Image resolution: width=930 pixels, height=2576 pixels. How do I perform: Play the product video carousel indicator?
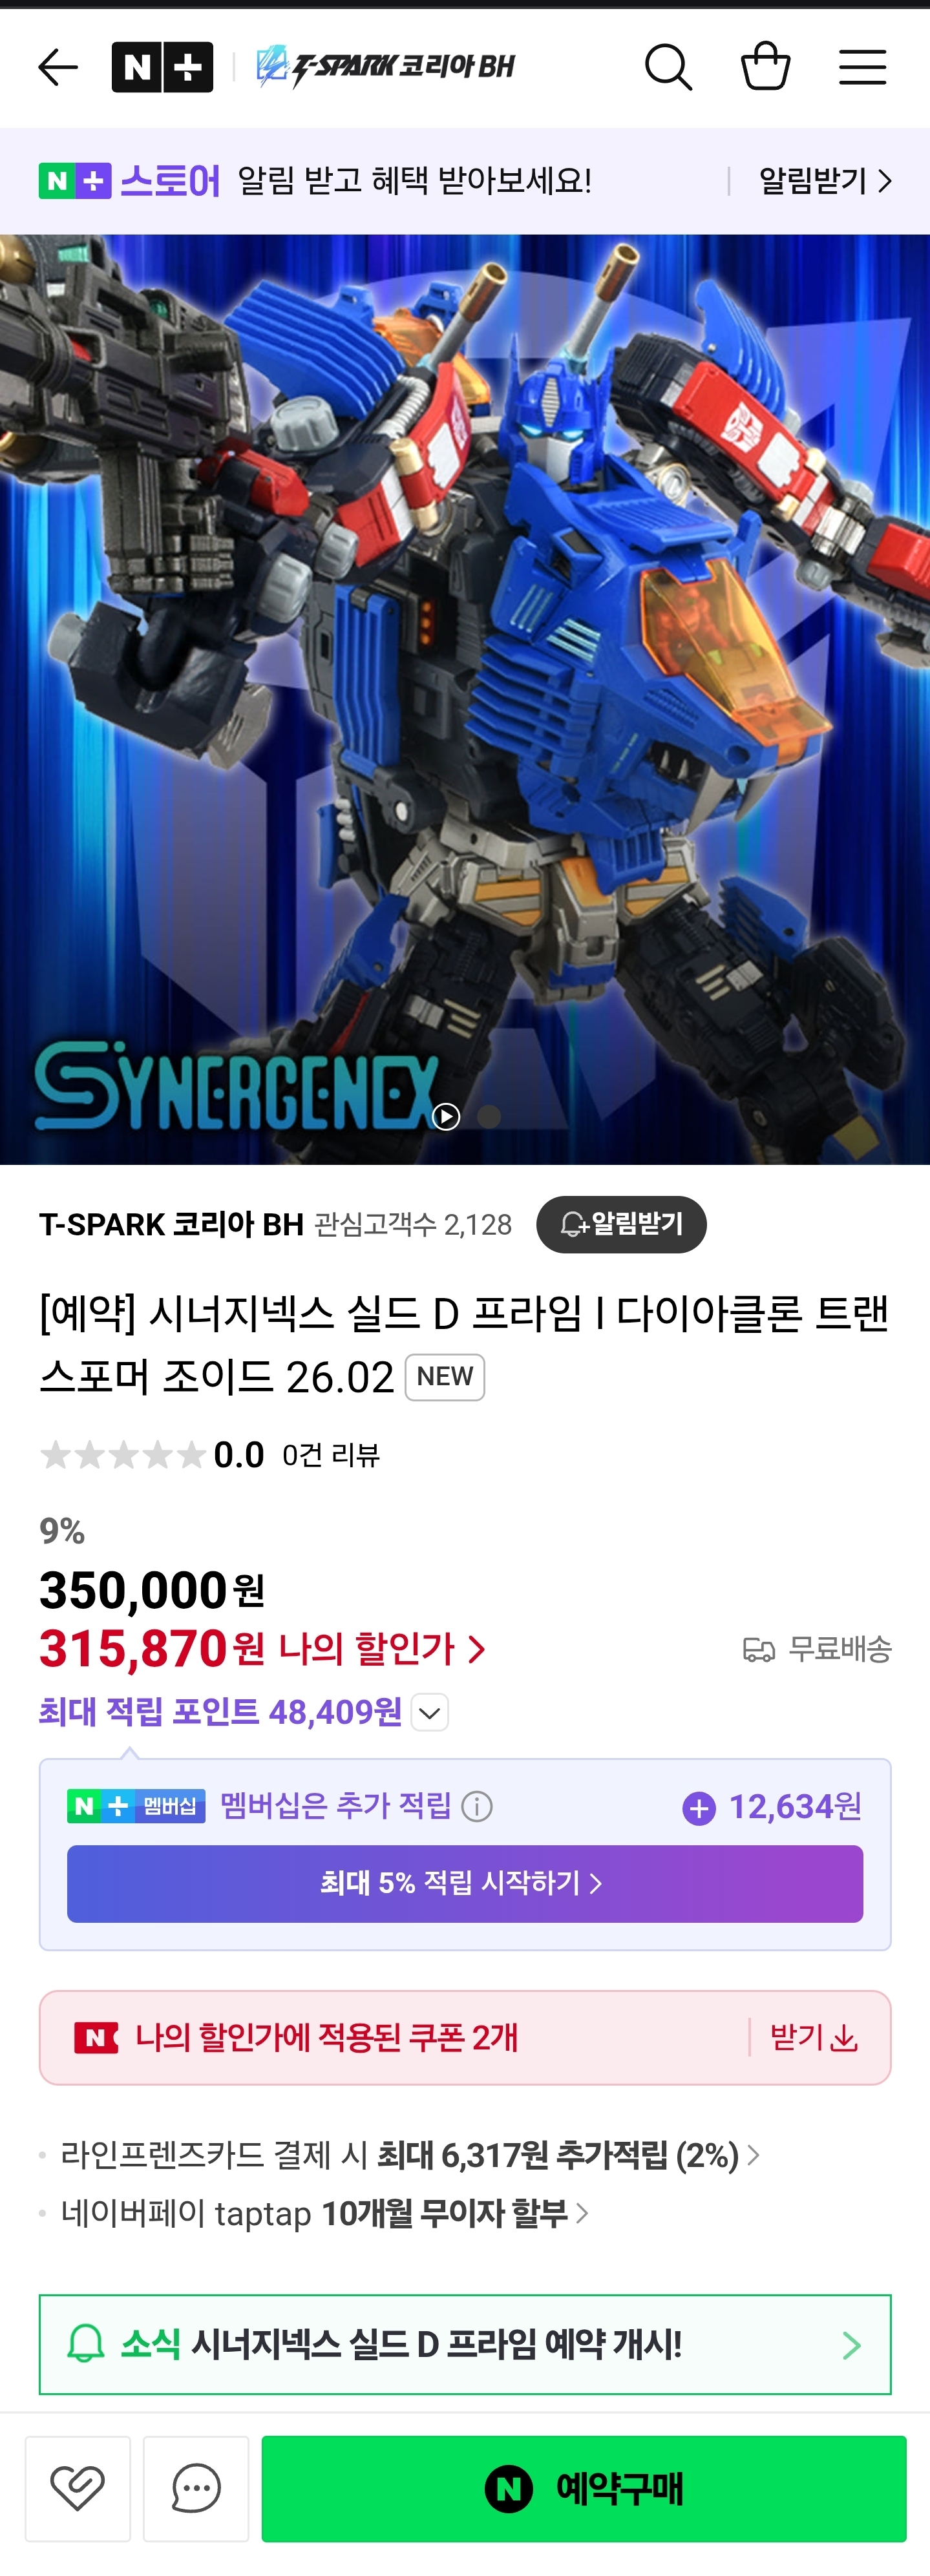pos(446,1117)
